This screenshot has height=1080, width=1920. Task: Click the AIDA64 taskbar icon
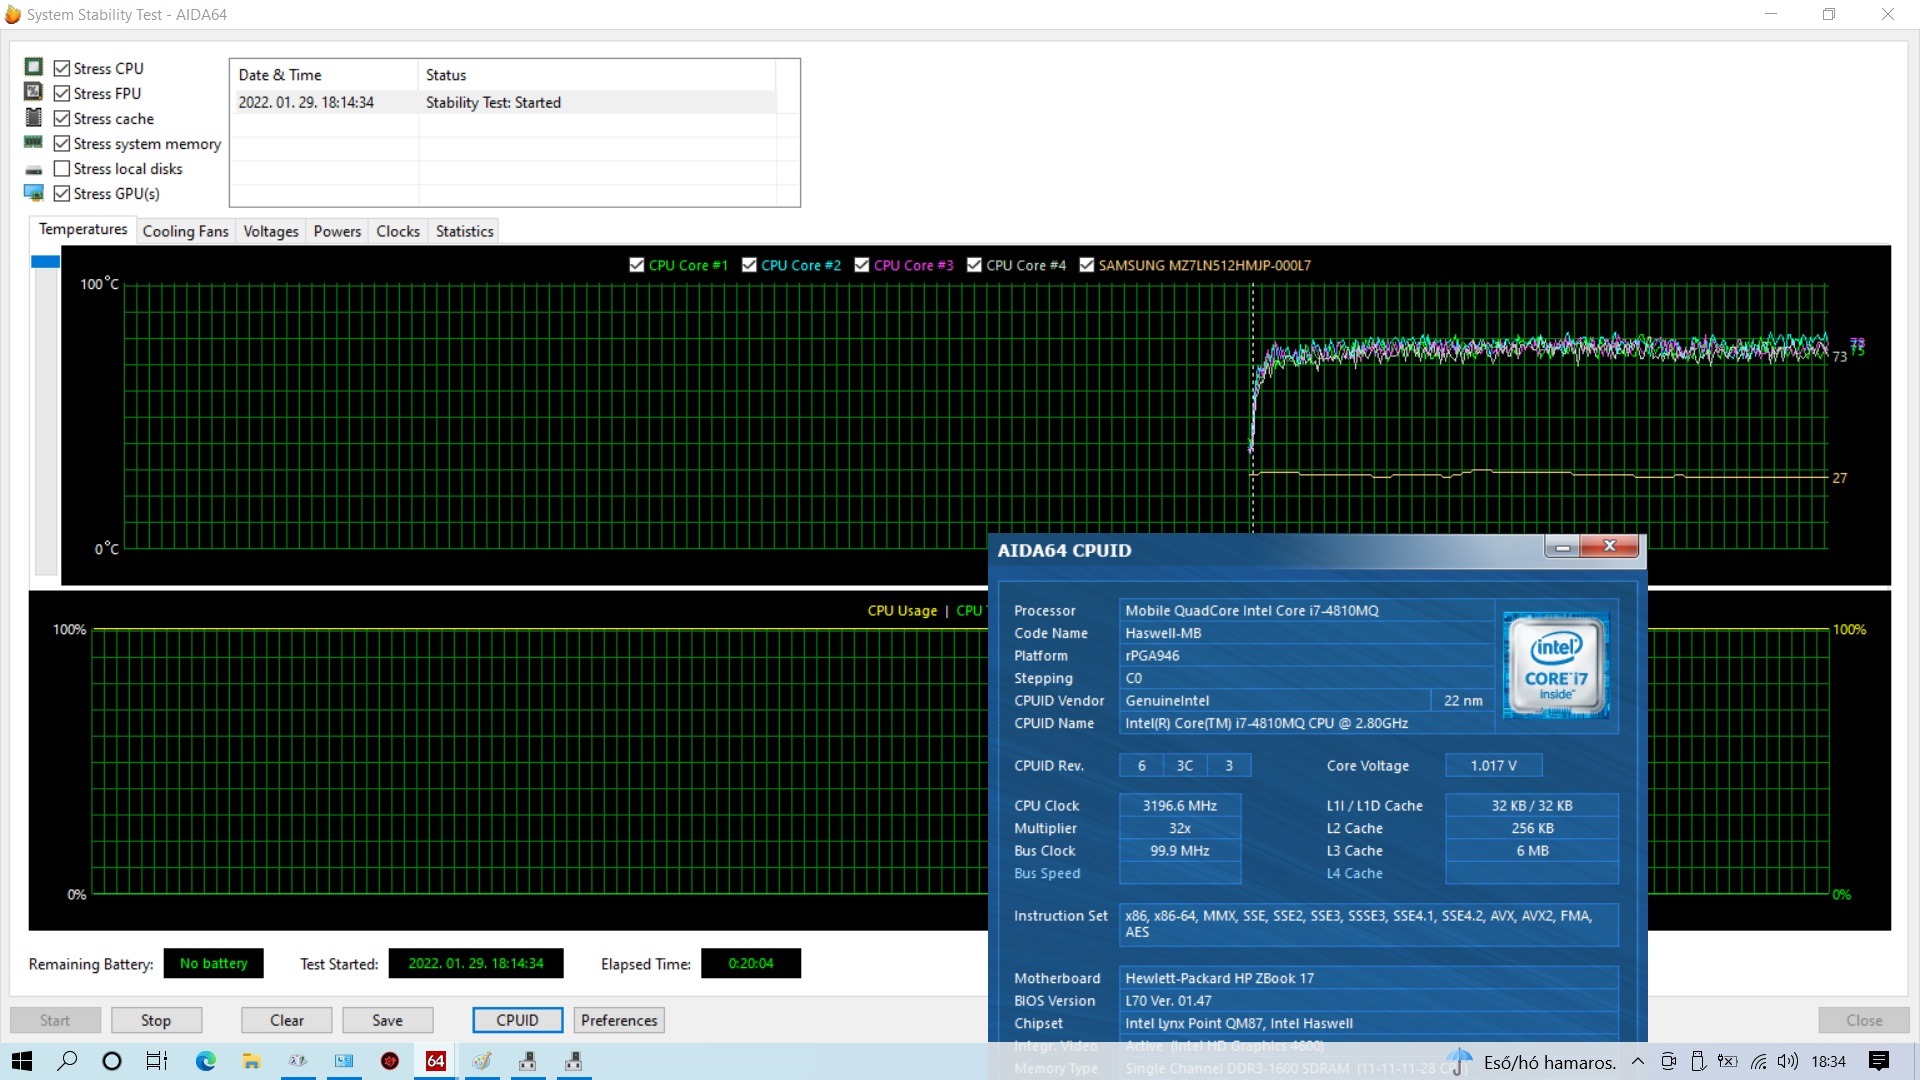click(x=436, y=1061)
